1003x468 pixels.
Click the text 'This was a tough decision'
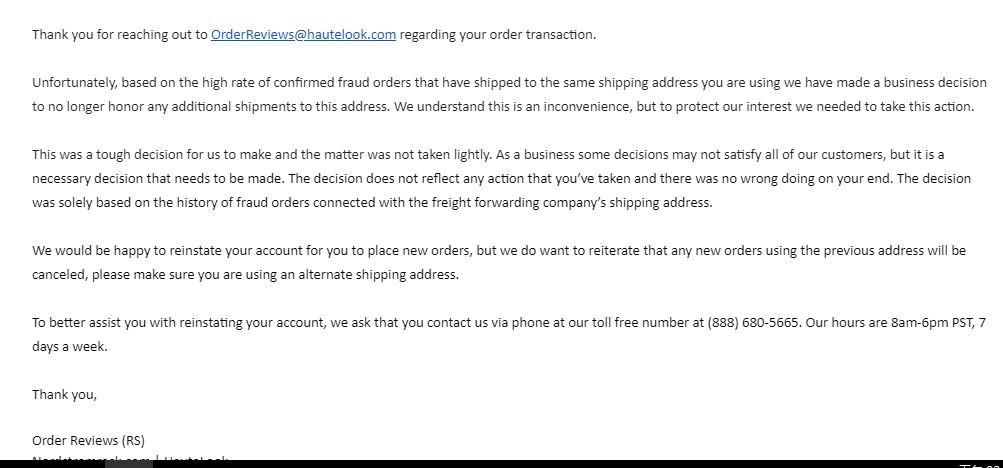100,155
